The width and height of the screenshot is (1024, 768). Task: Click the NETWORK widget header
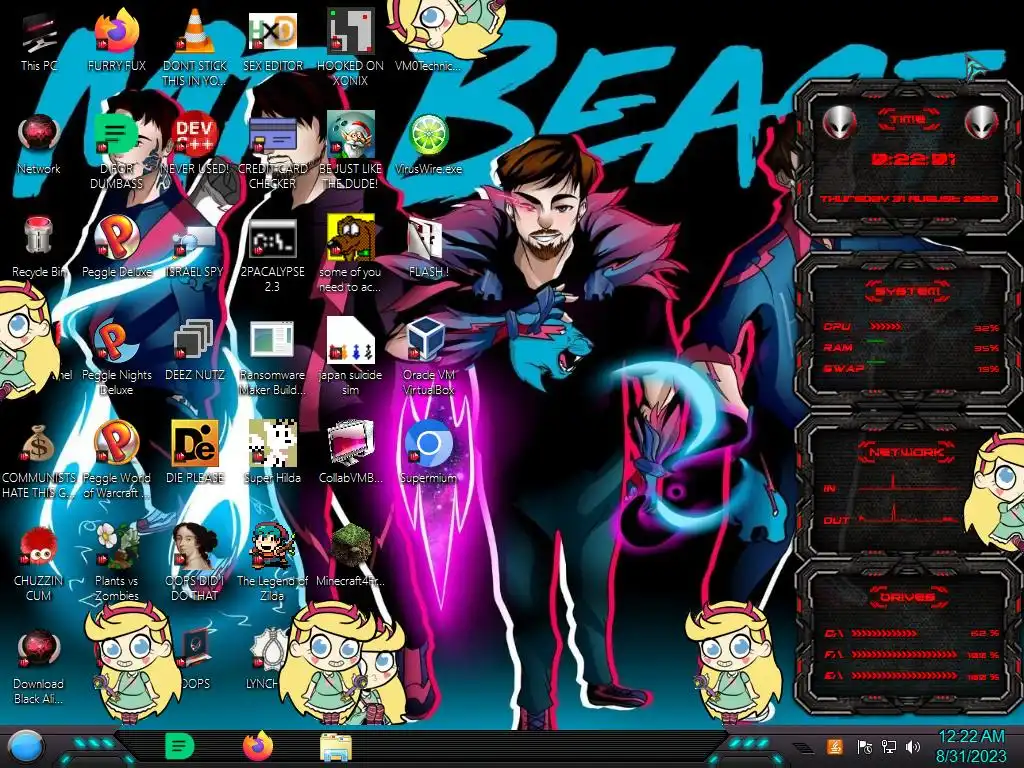pyautogui.click(x=908, y=452)
